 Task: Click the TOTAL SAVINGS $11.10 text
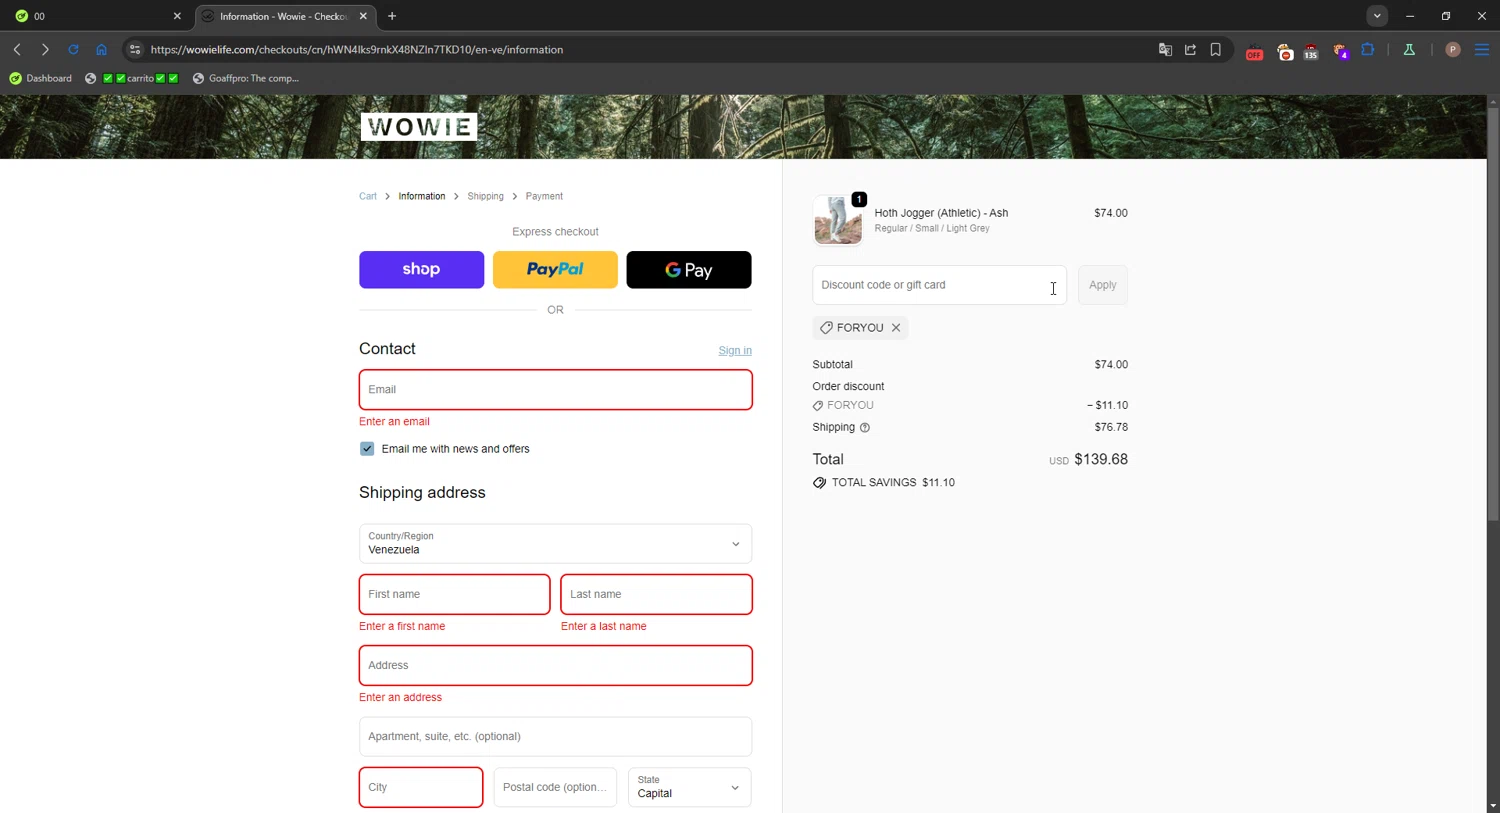893,483
